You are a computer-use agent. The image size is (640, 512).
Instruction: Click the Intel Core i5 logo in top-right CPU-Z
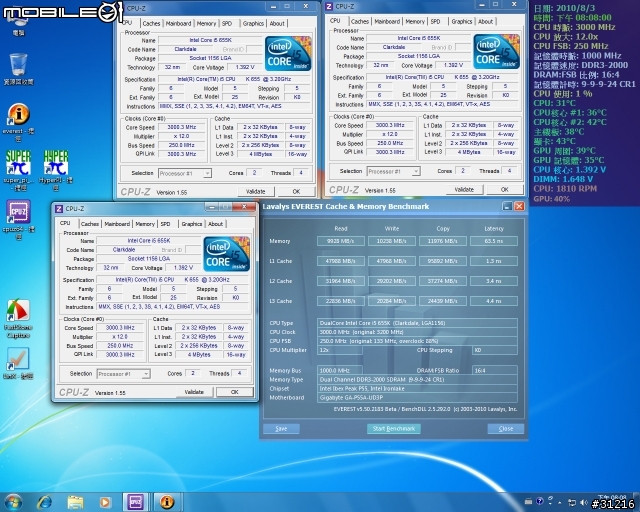click(496, 51)
